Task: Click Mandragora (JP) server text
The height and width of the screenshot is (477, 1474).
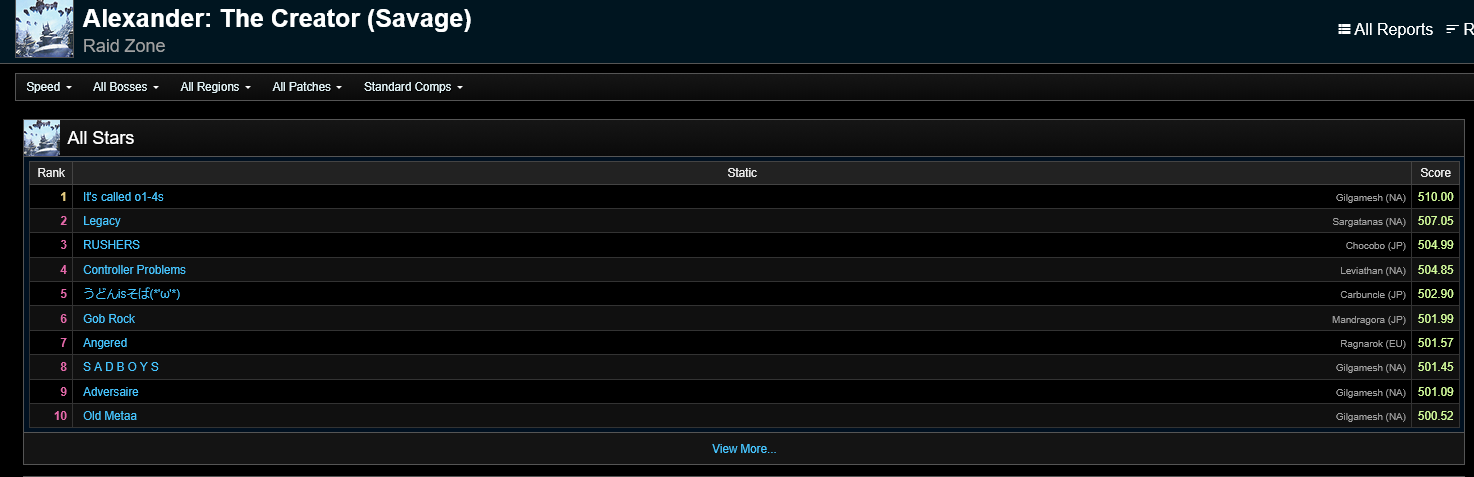Action: 1369,320
